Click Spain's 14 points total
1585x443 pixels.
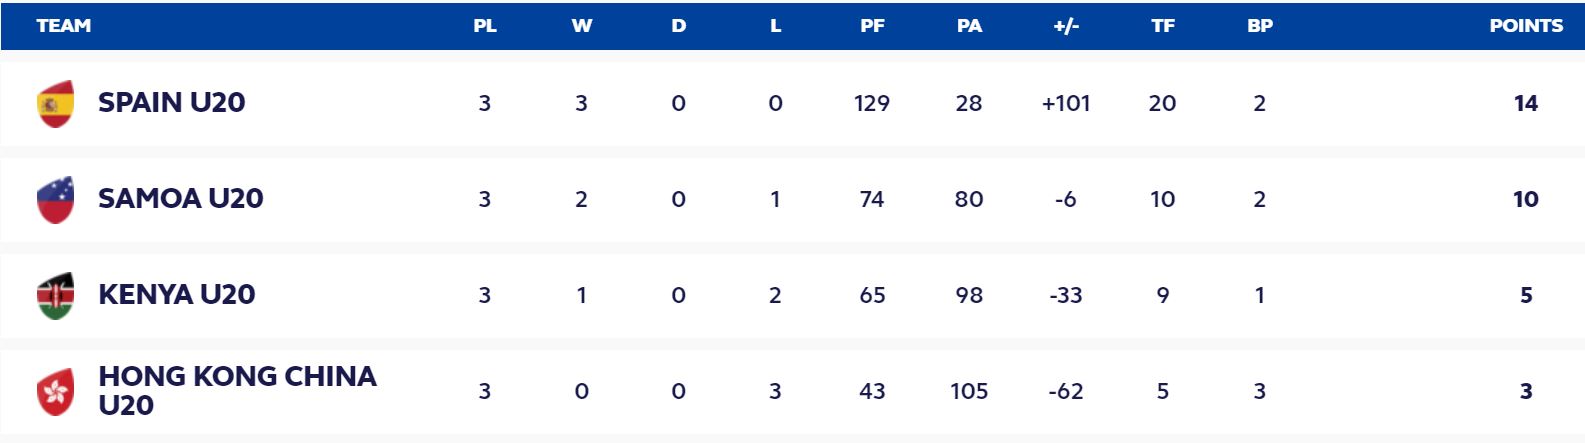coord(1525,103)
